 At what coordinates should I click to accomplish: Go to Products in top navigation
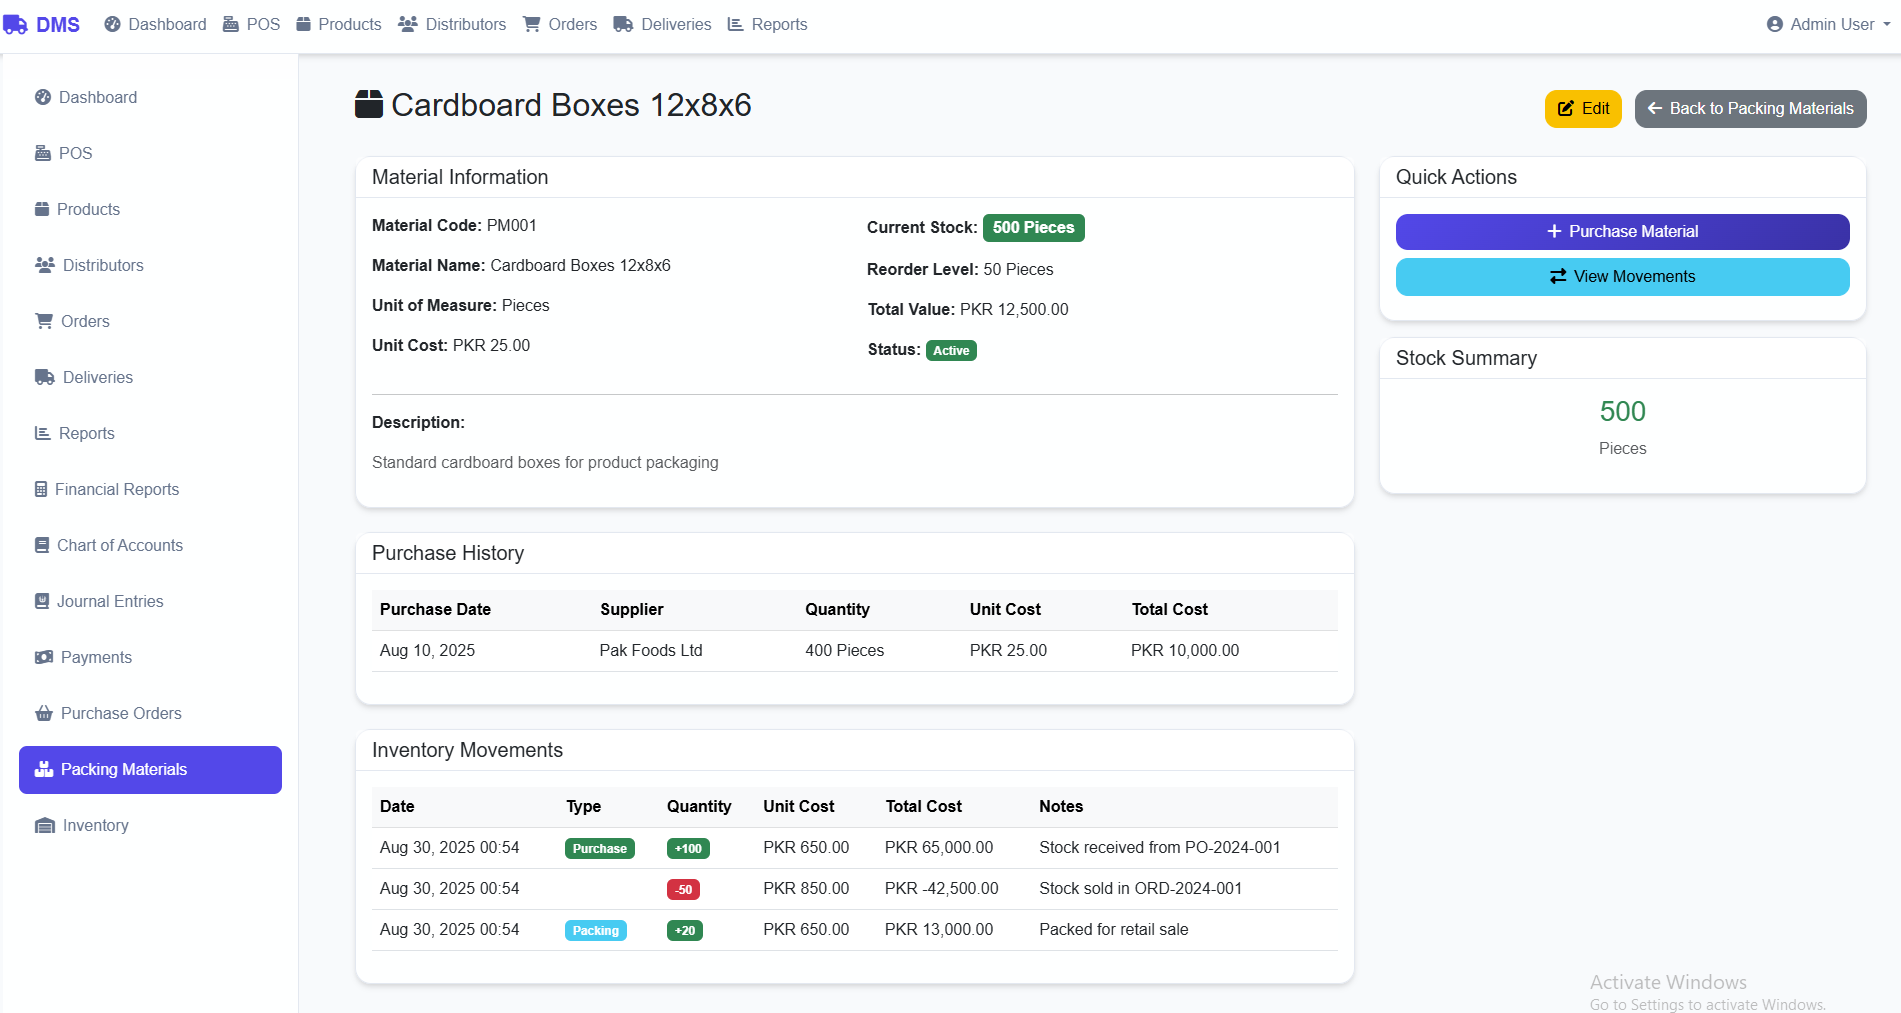point(339,25)
